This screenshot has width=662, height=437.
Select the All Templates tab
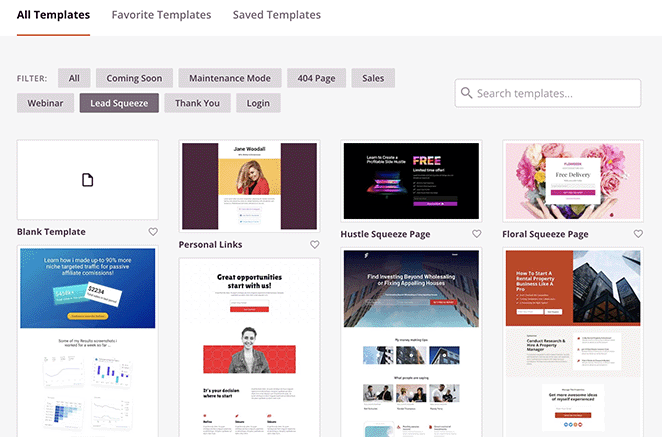[53, 15]
